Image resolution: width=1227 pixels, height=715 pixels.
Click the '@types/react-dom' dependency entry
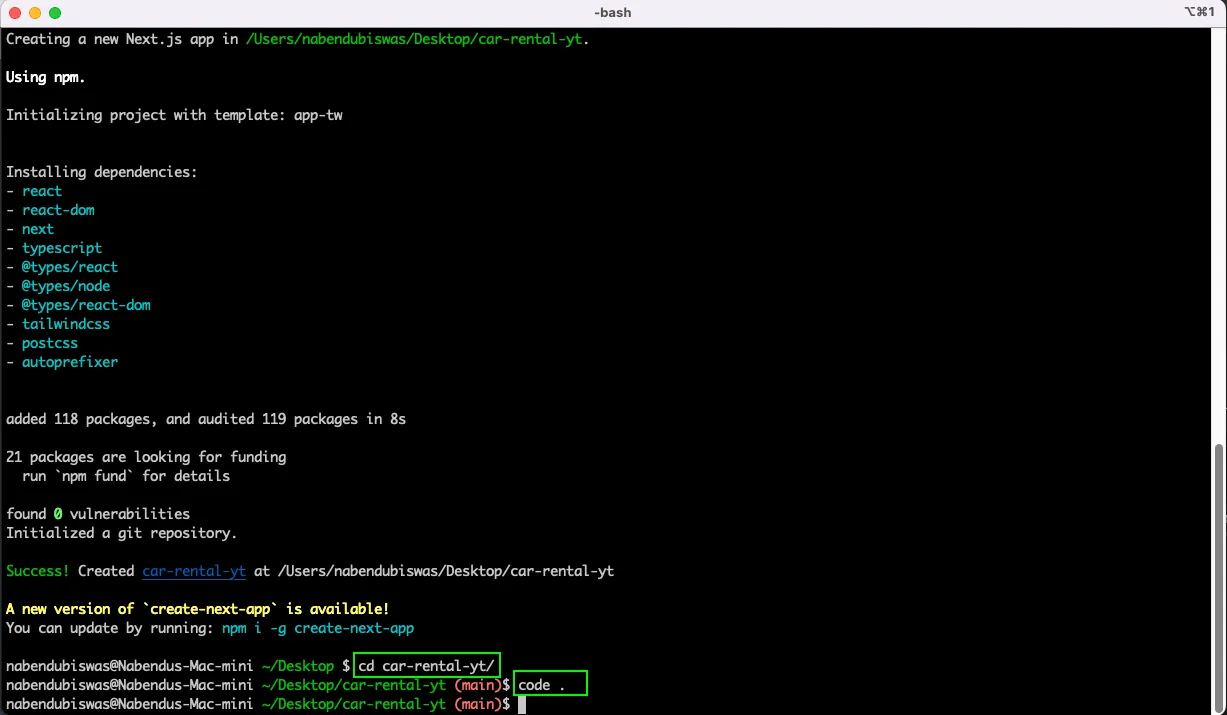pos(86,305)
